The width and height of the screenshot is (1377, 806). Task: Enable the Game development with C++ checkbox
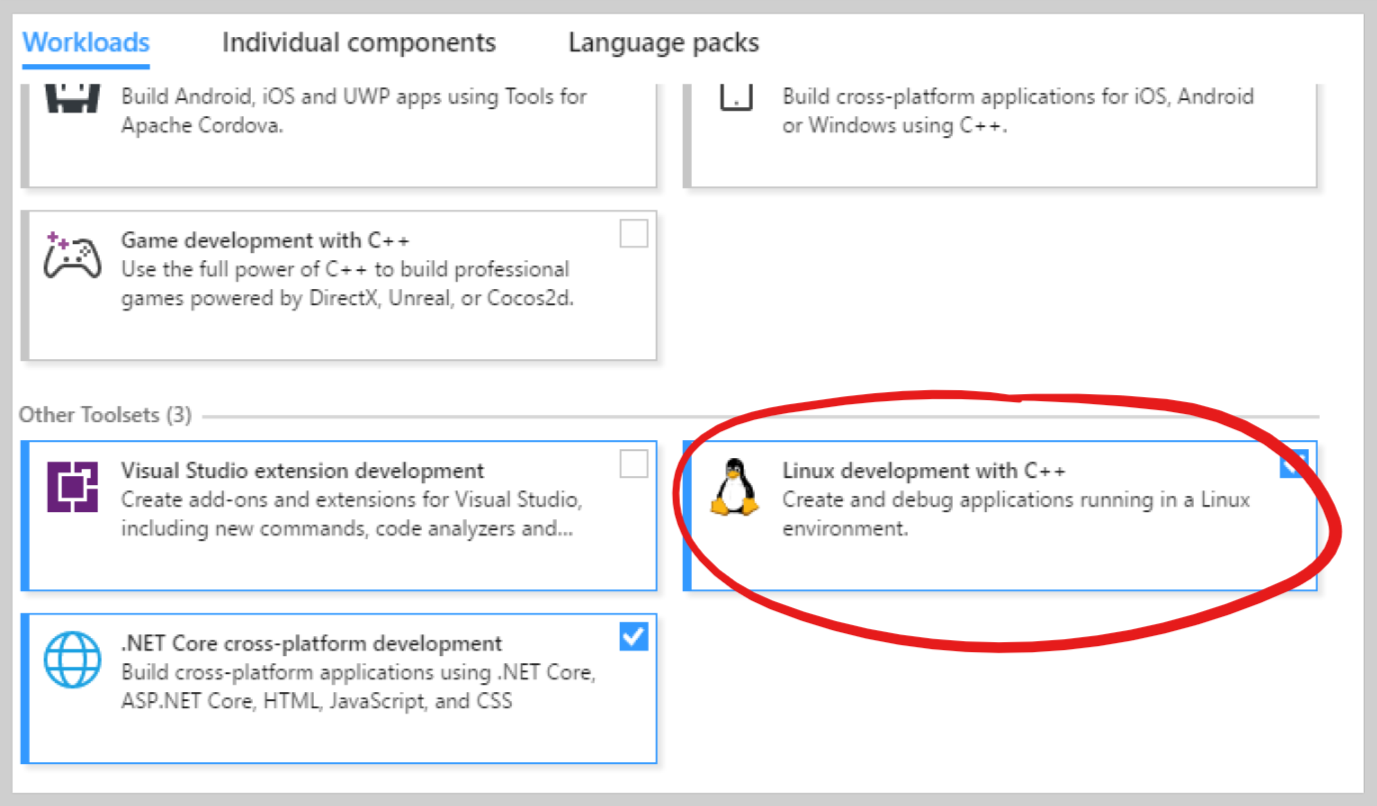click(633, 234)
